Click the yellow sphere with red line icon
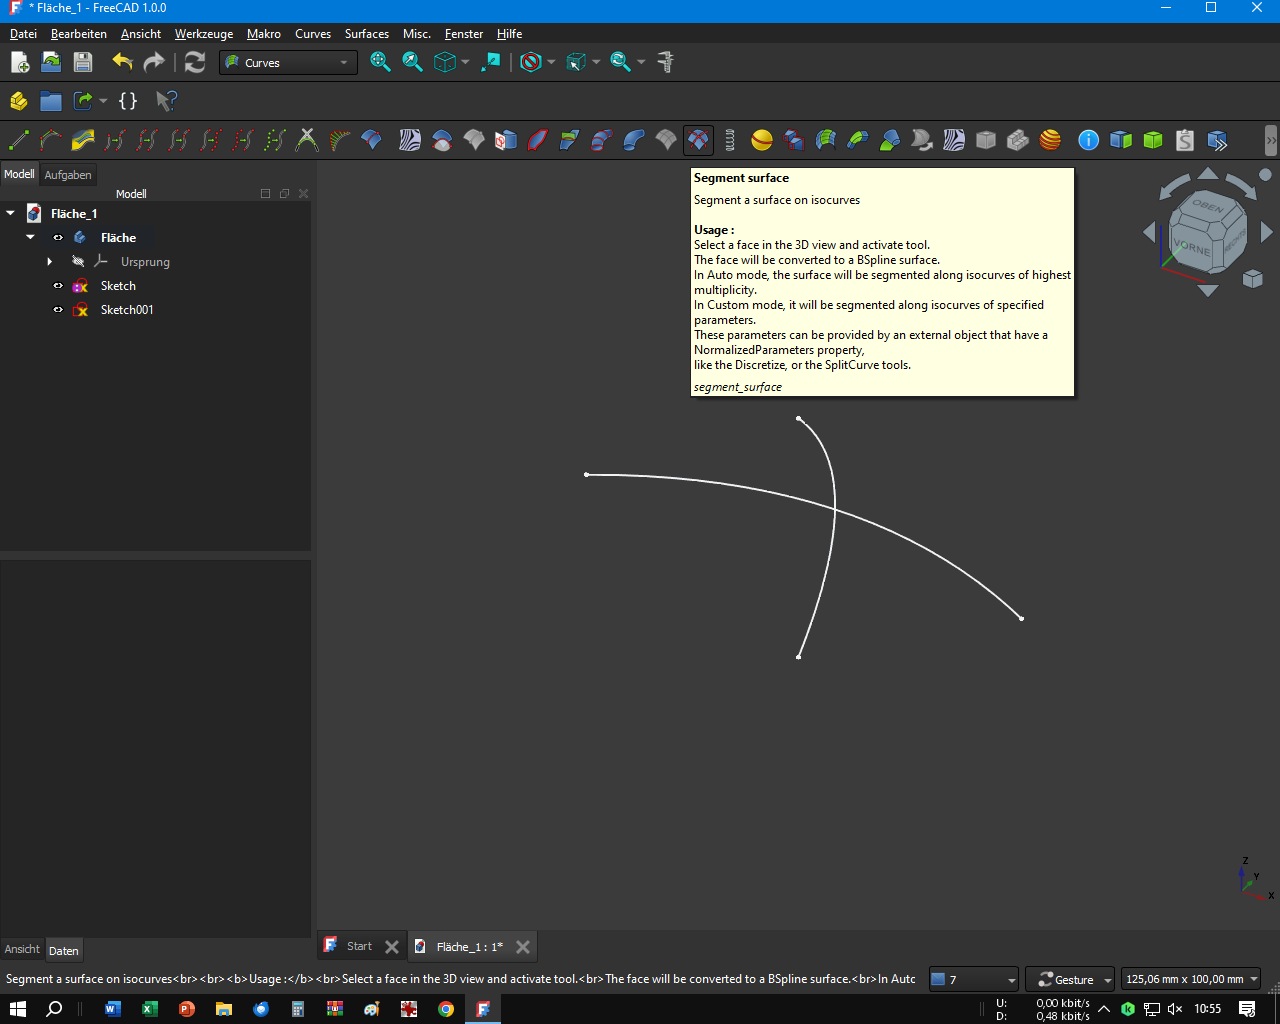Image resolution: width=1280 pixels, height=1024 pixels. point(762,140)
